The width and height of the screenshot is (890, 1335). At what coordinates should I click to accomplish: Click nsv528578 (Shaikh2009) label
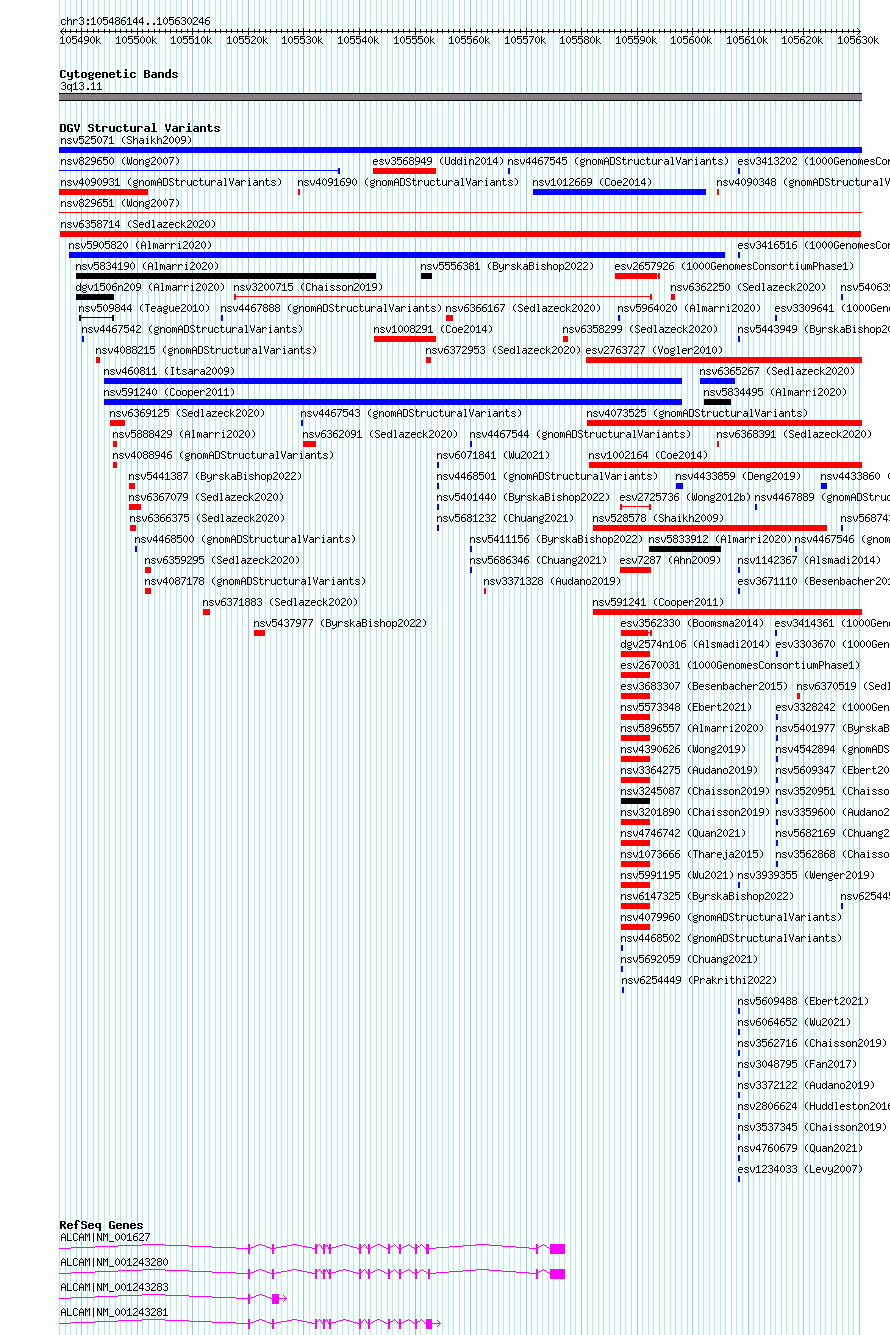pos(658,518)
